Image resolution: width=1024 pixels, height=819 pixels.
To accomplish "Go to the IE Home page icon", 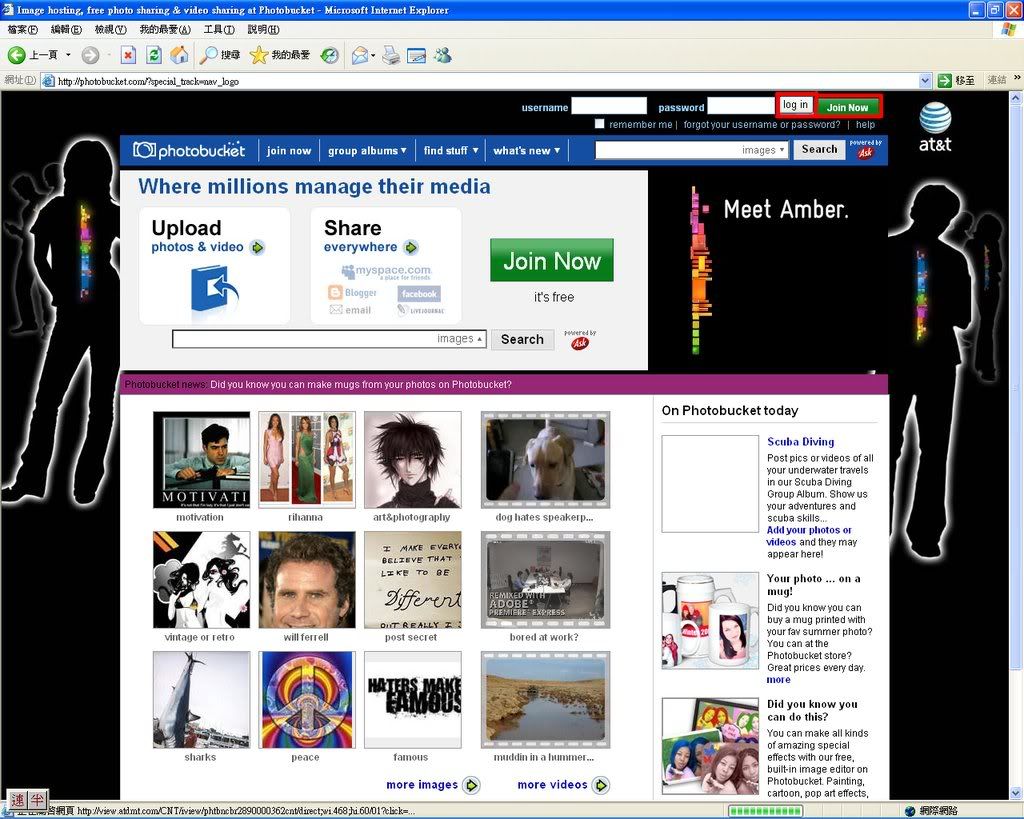I will coord(179,55).
